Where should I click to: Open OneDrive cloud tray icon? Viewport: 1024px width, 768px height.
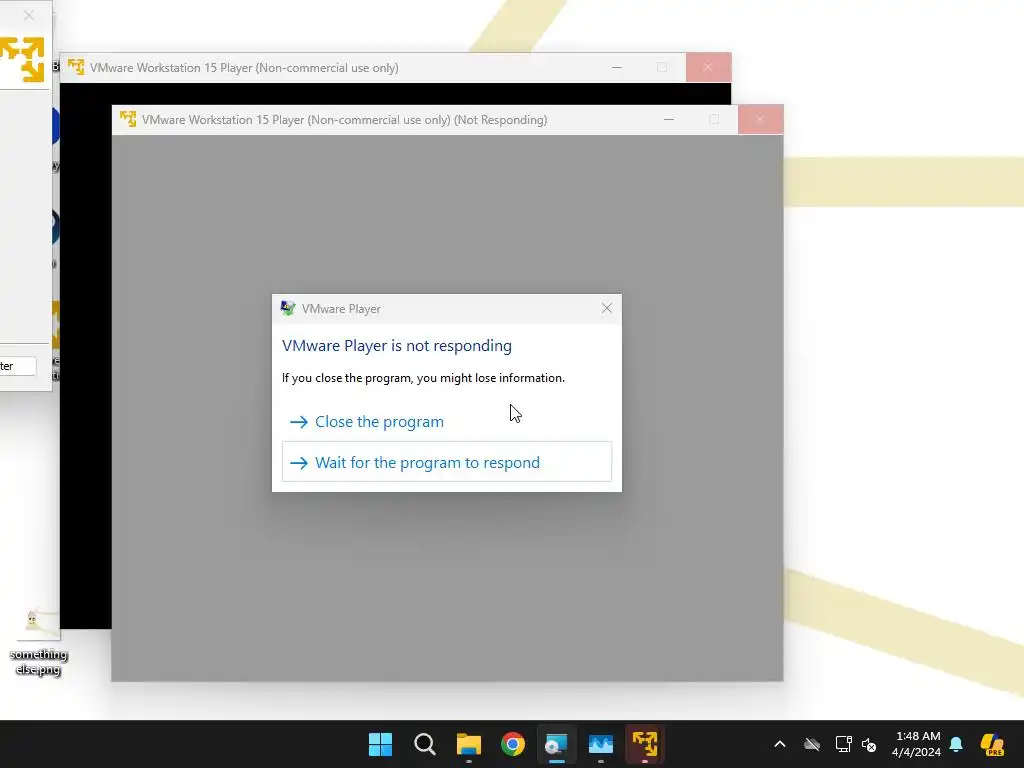tap(812, 744)
